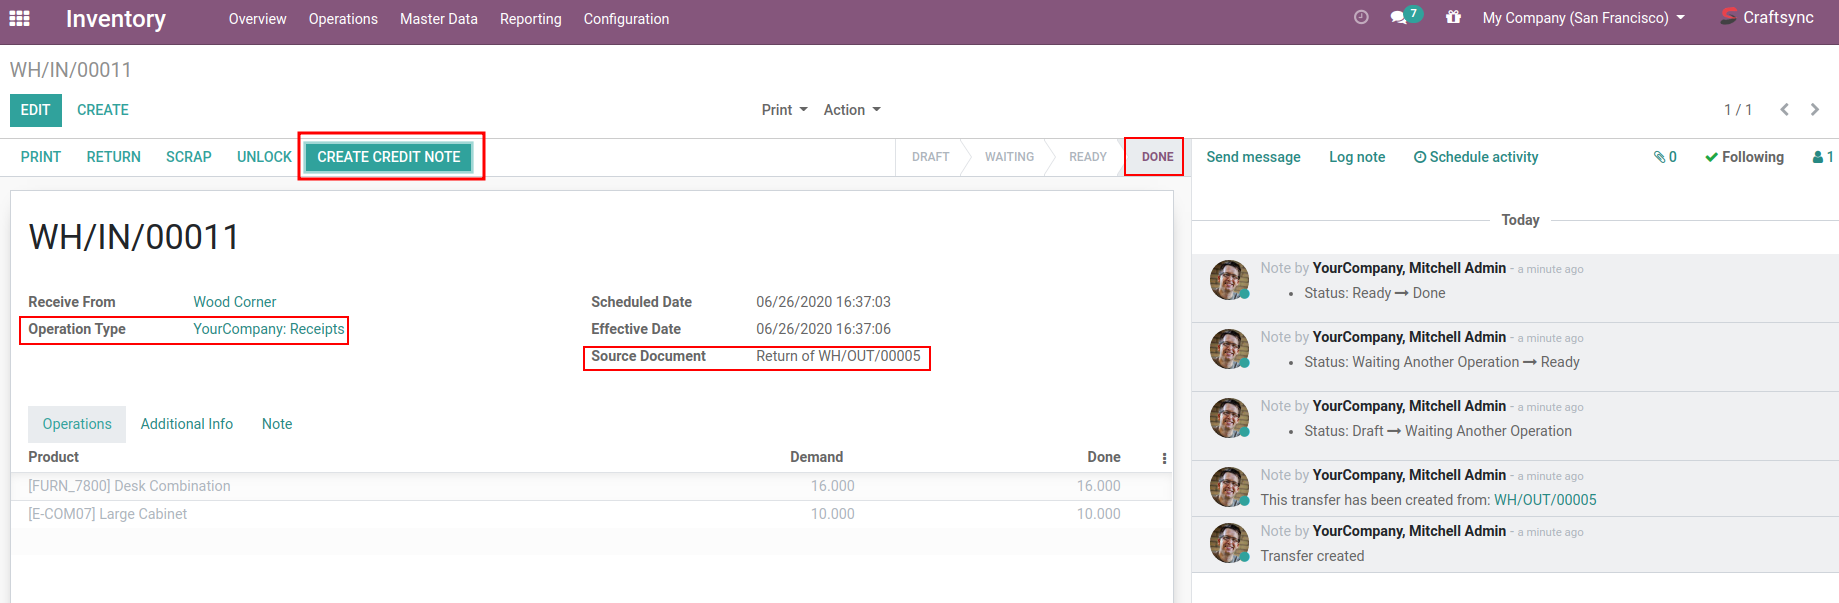
Task: Open the Wood Corner partner link
Action: [x=234, y=302]
